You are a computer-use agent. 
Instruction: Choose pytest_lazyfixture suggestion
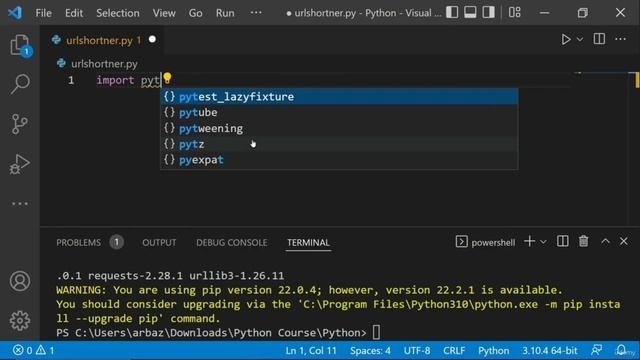pos(339,97)
